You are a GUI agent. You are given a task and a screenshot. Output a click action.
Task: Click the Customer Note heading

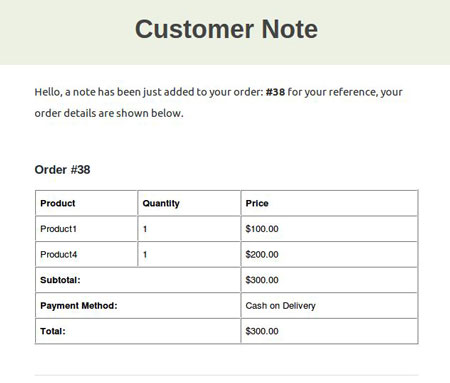226,29
